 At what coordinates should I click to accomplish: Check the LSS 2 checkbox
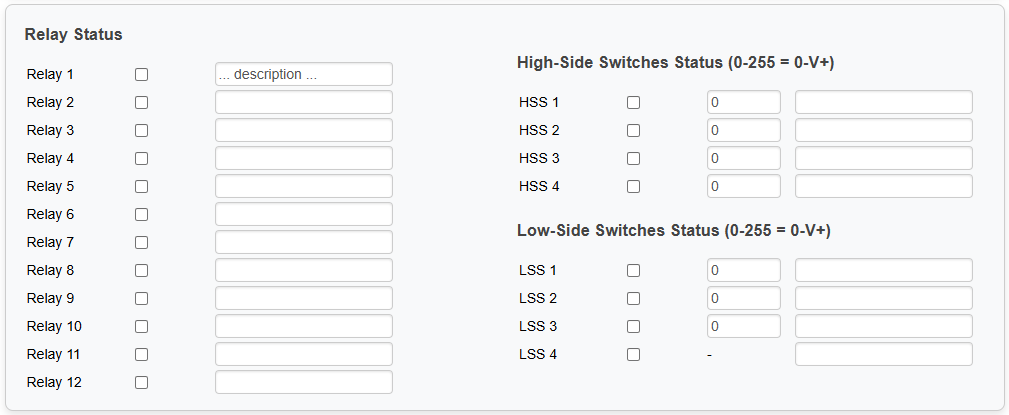[633, 298]
